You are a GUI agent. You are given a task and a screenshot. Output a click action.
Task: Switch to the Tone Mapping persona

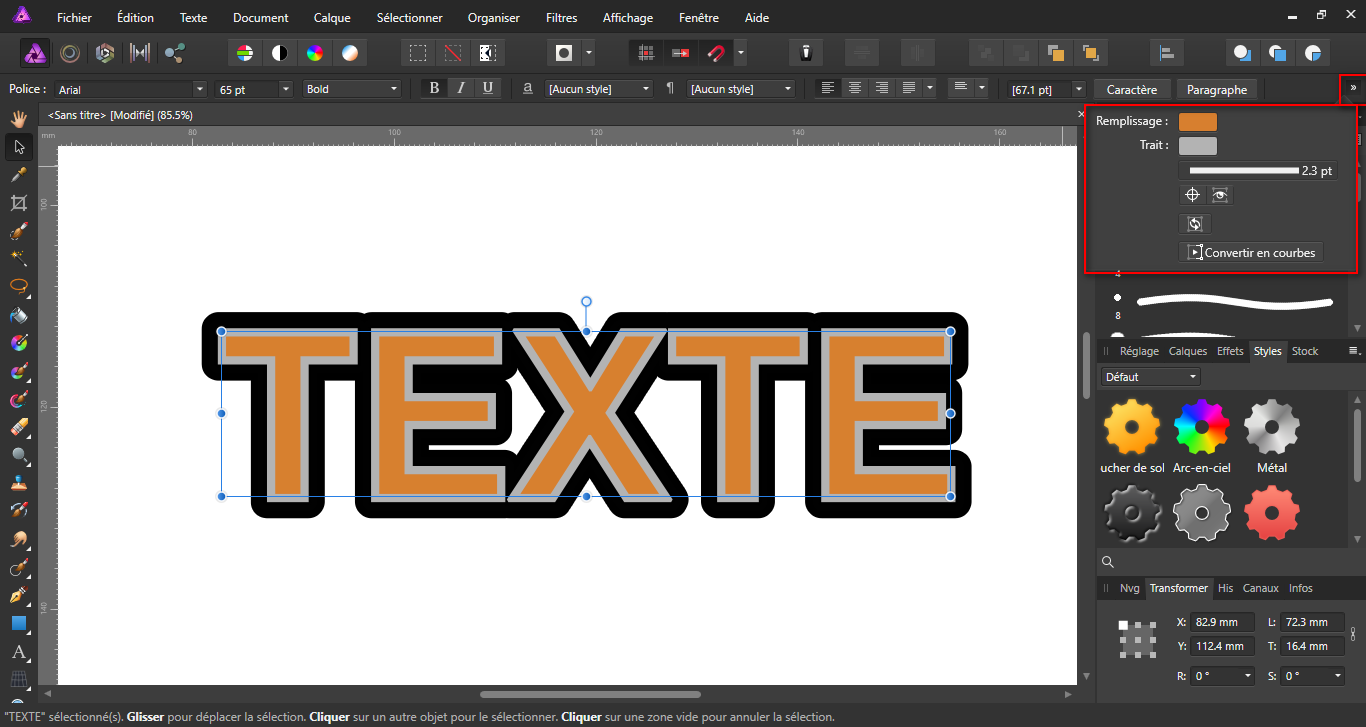click(140, 52)
